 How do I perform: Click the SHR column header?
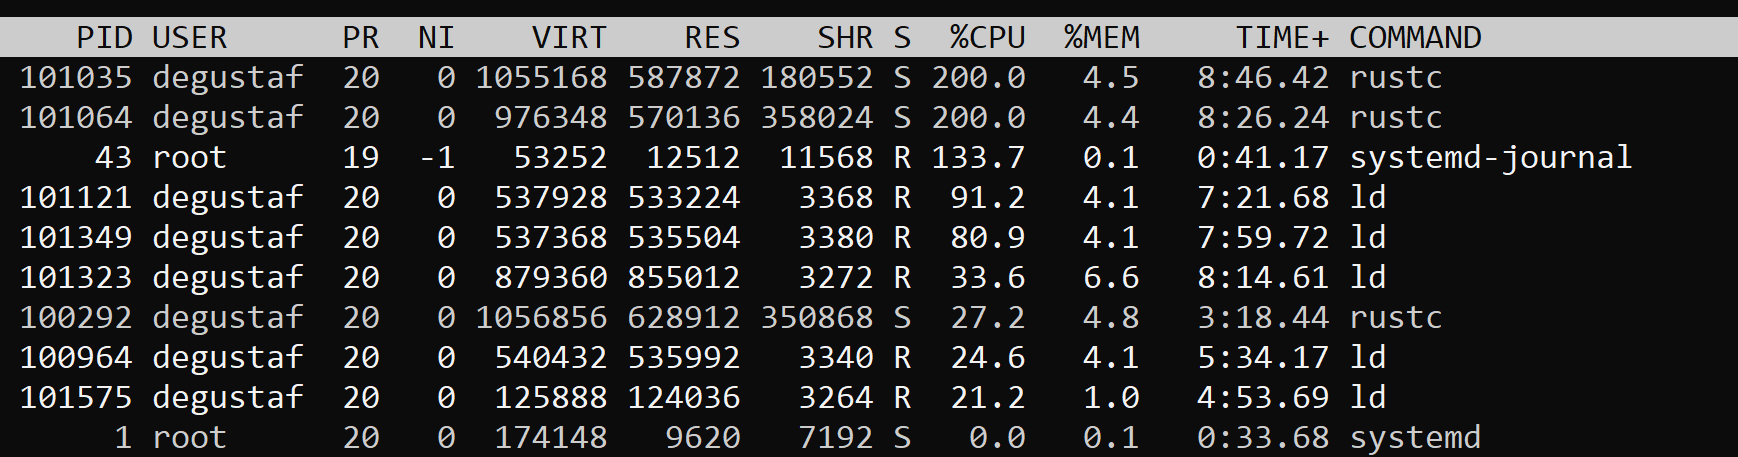click(x=845, y=38)
